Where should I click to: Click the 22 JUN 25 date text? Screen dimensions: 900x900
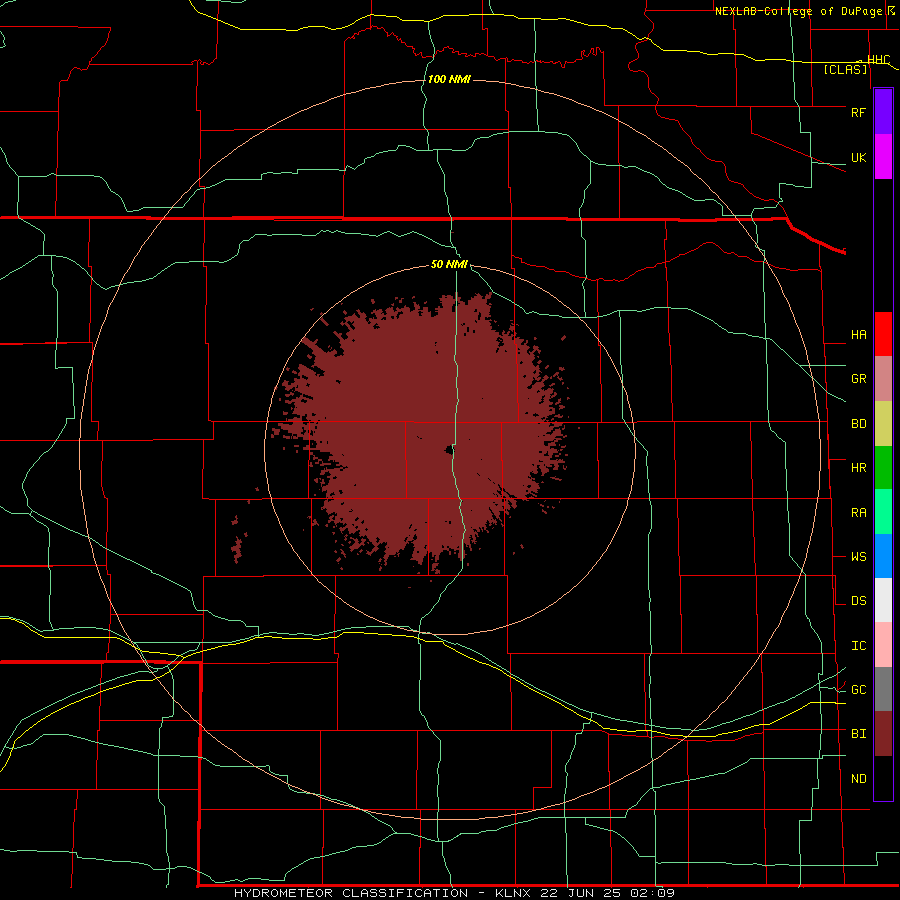(x=580, y=893)
